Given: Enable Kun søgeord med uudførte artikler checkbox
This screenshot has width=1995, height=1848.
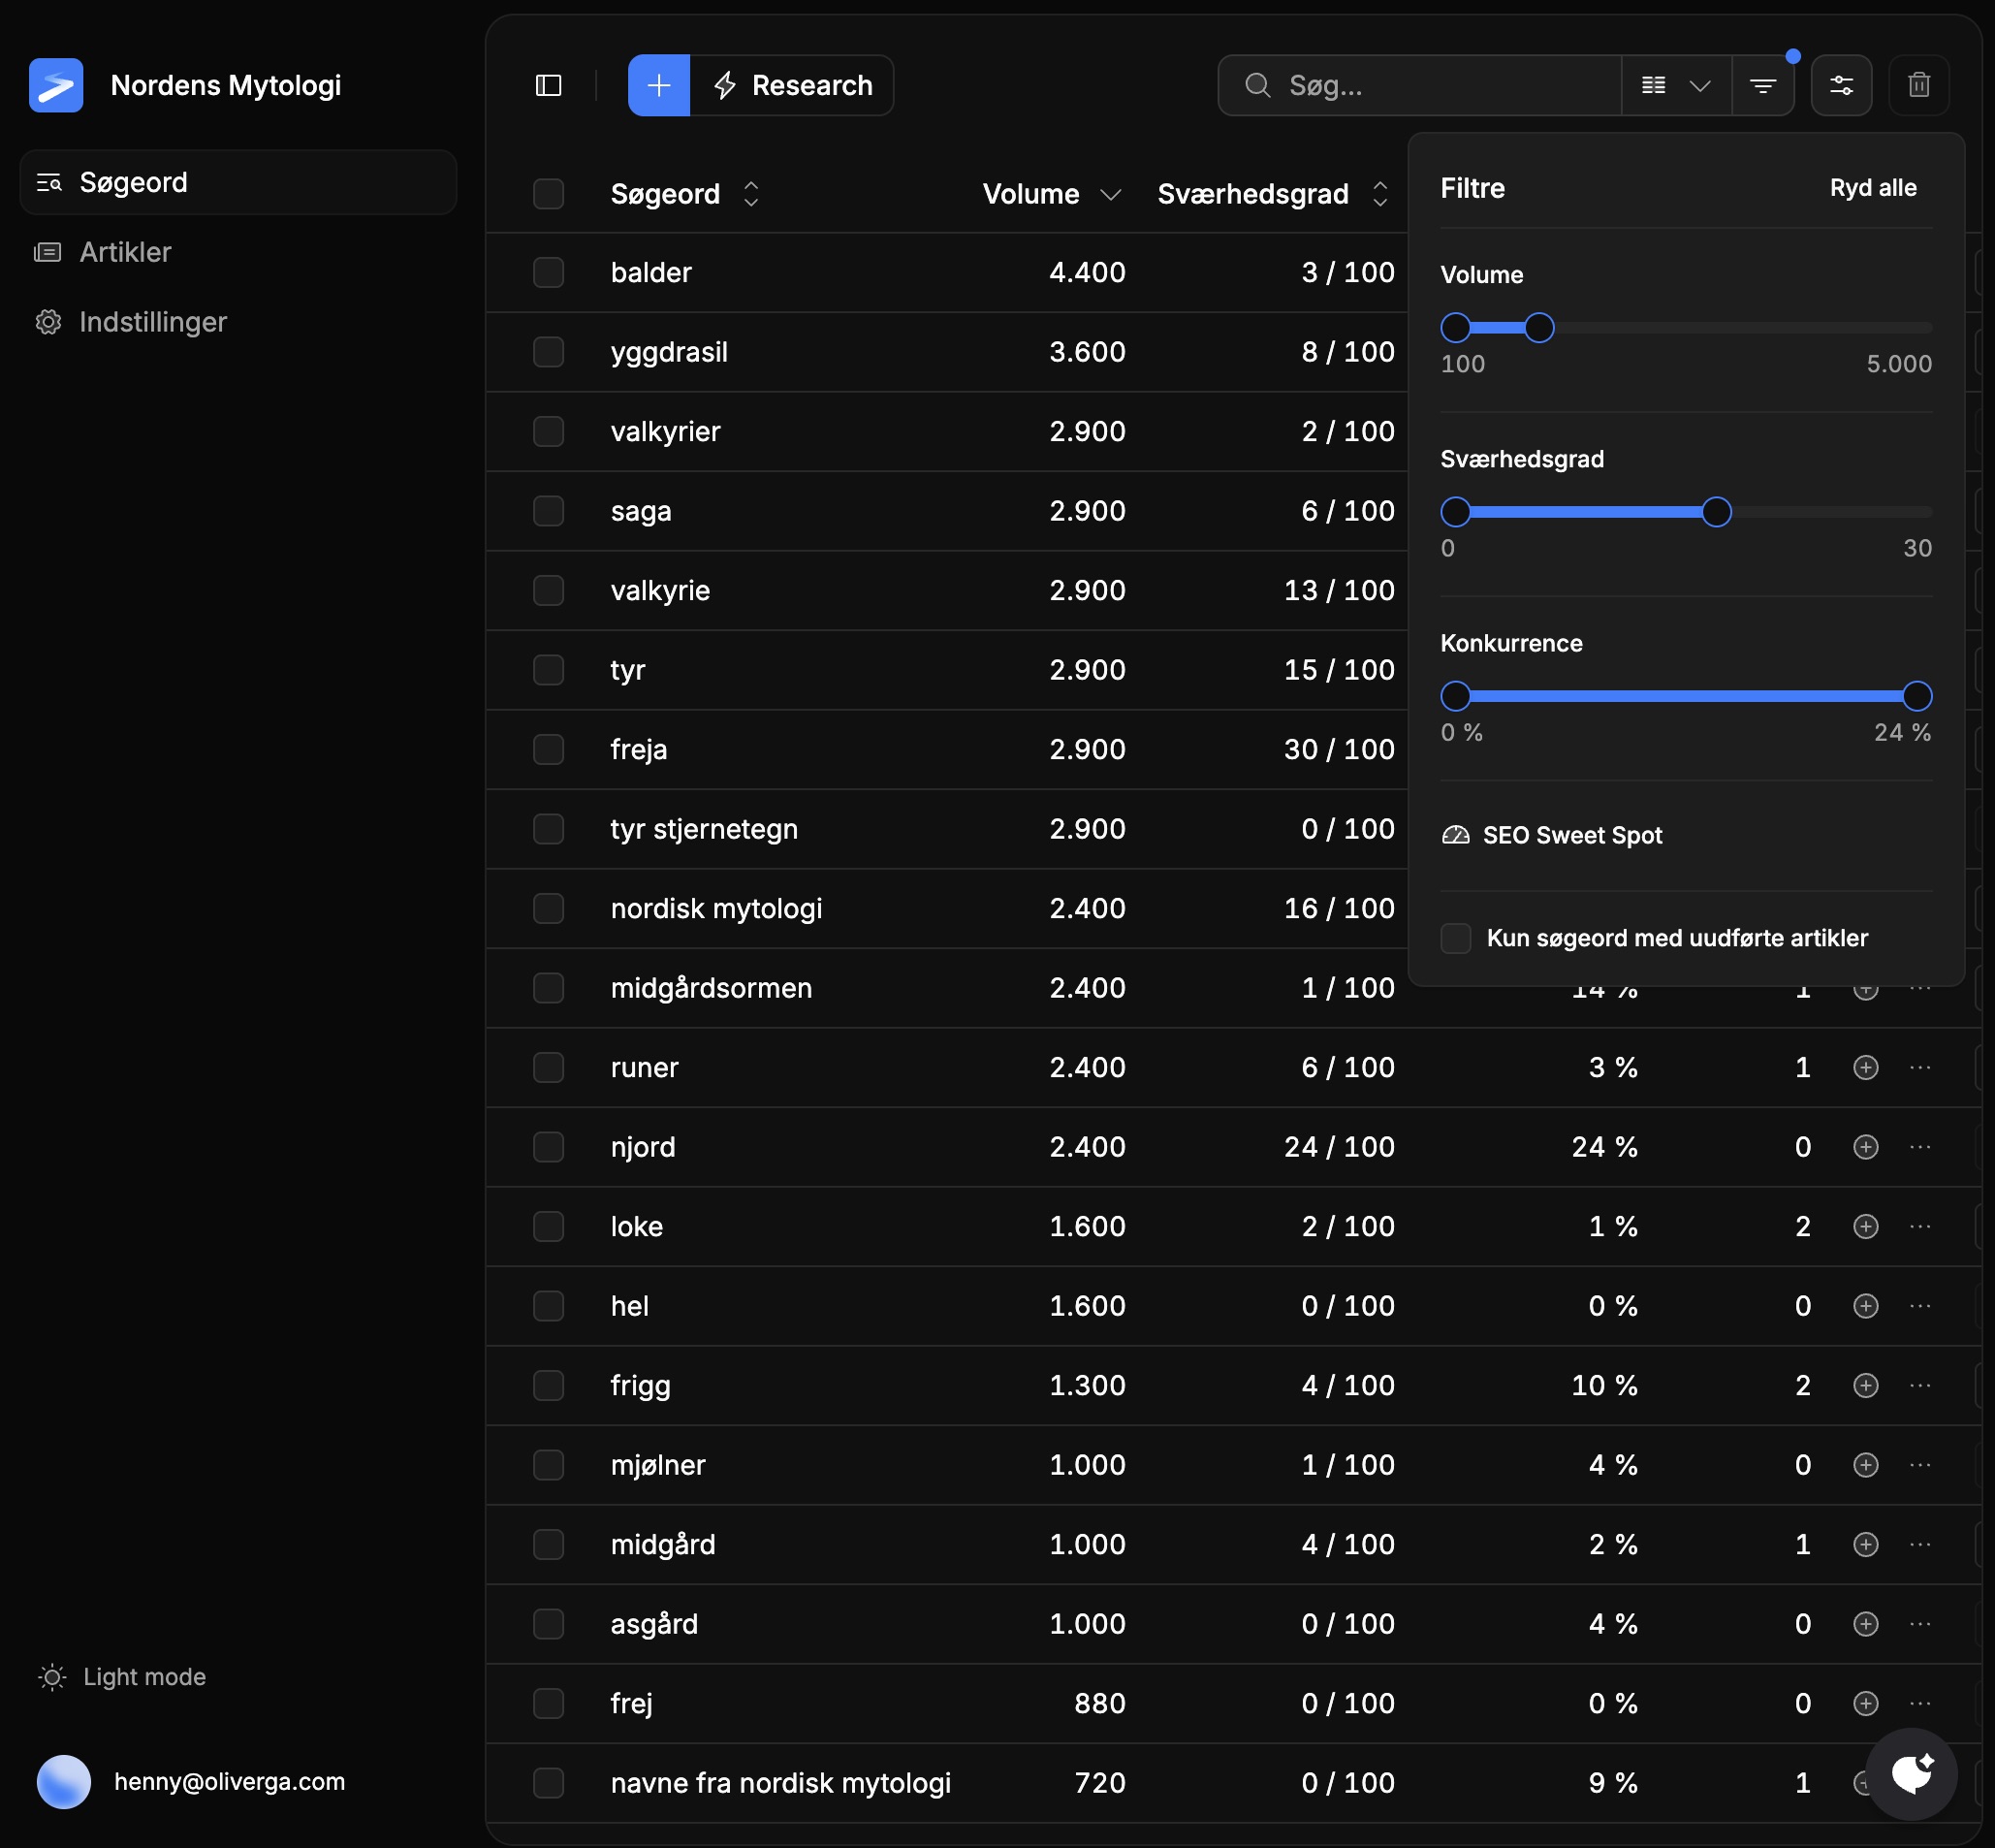Looking at the screenshot, I should coord(1455,938).
